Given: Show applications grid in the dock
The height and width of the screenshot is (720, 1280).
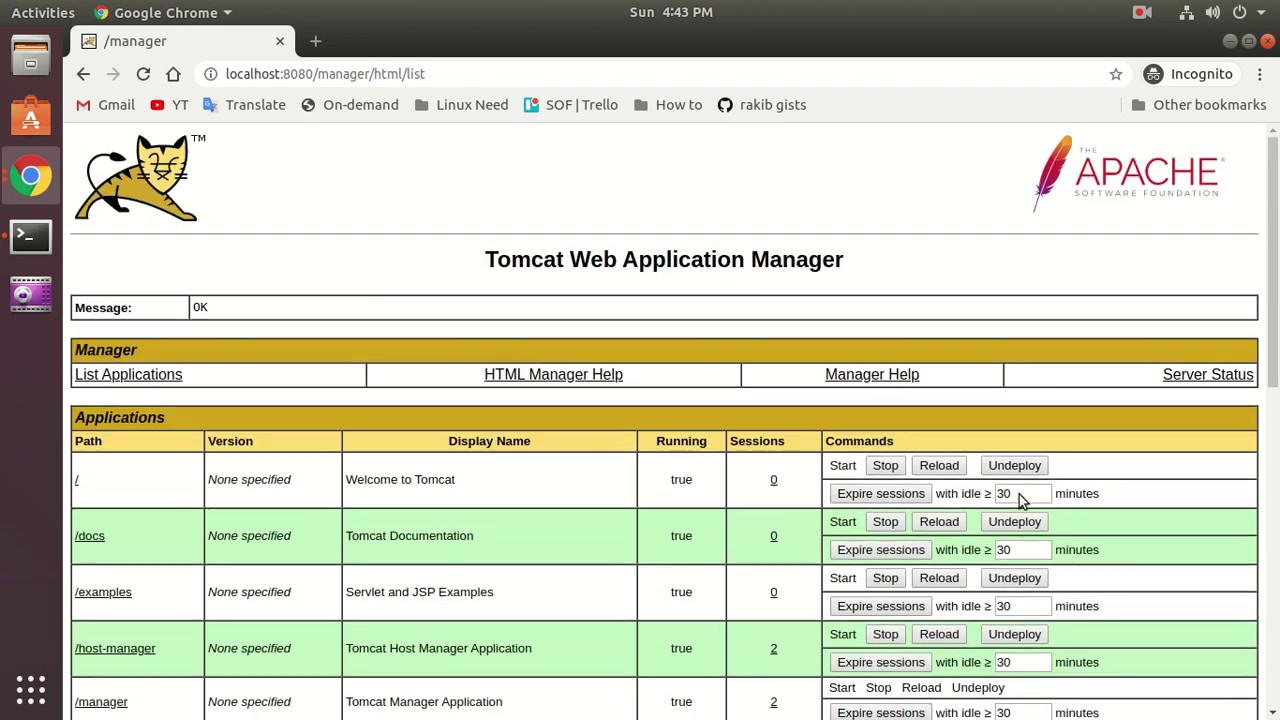Looking at the screenshot, I should tap(31, 689).
